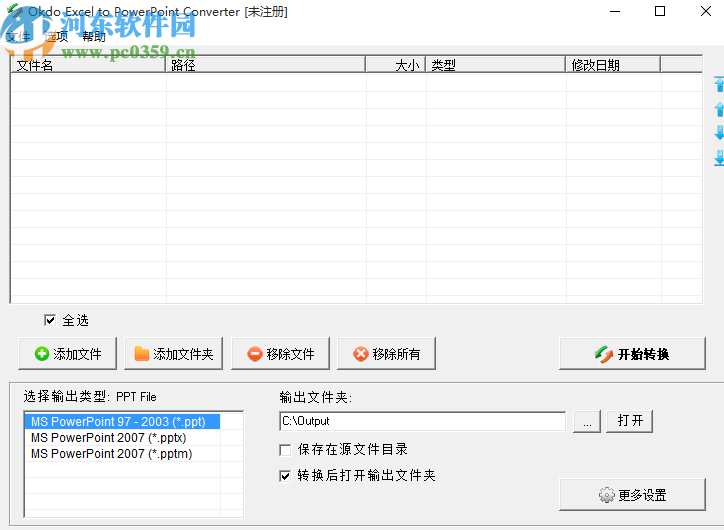Start conversion with 开始转换 button

(632, 354)
